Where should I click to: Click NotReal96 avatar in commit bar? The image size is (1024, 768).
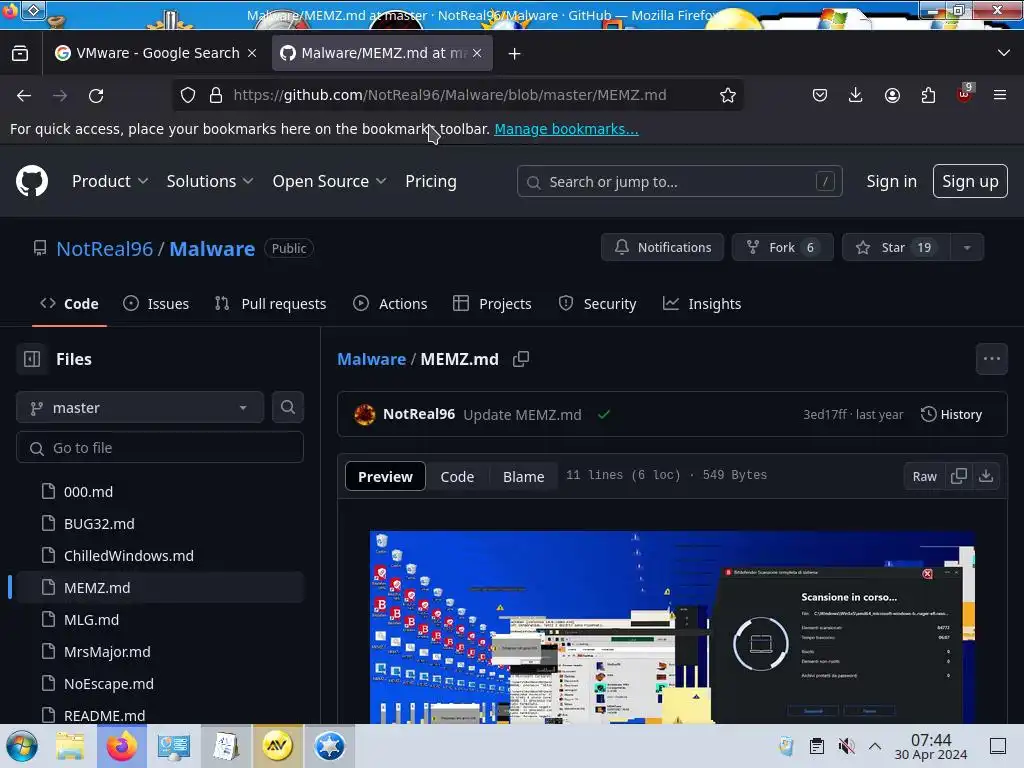364,414
